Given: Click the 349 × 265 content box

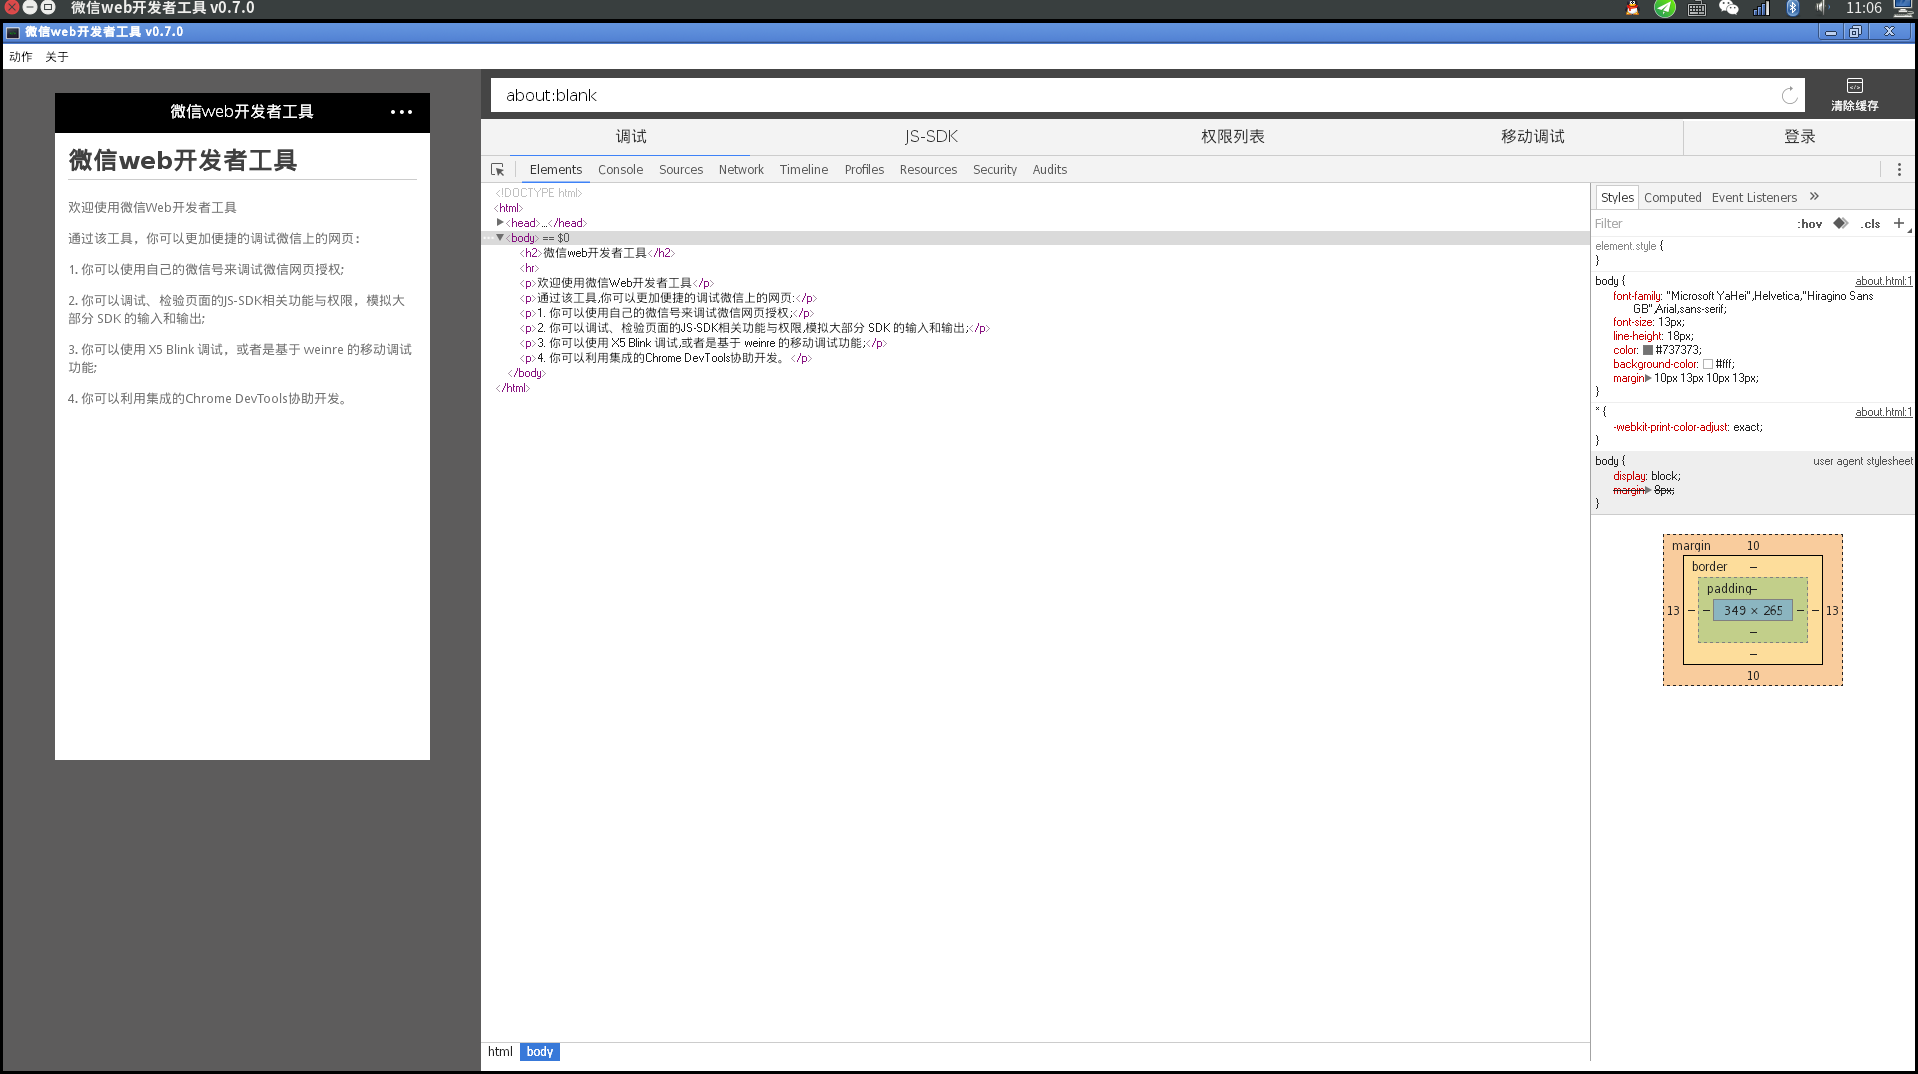Looking at the screenshot, I should click(1753, 610).
